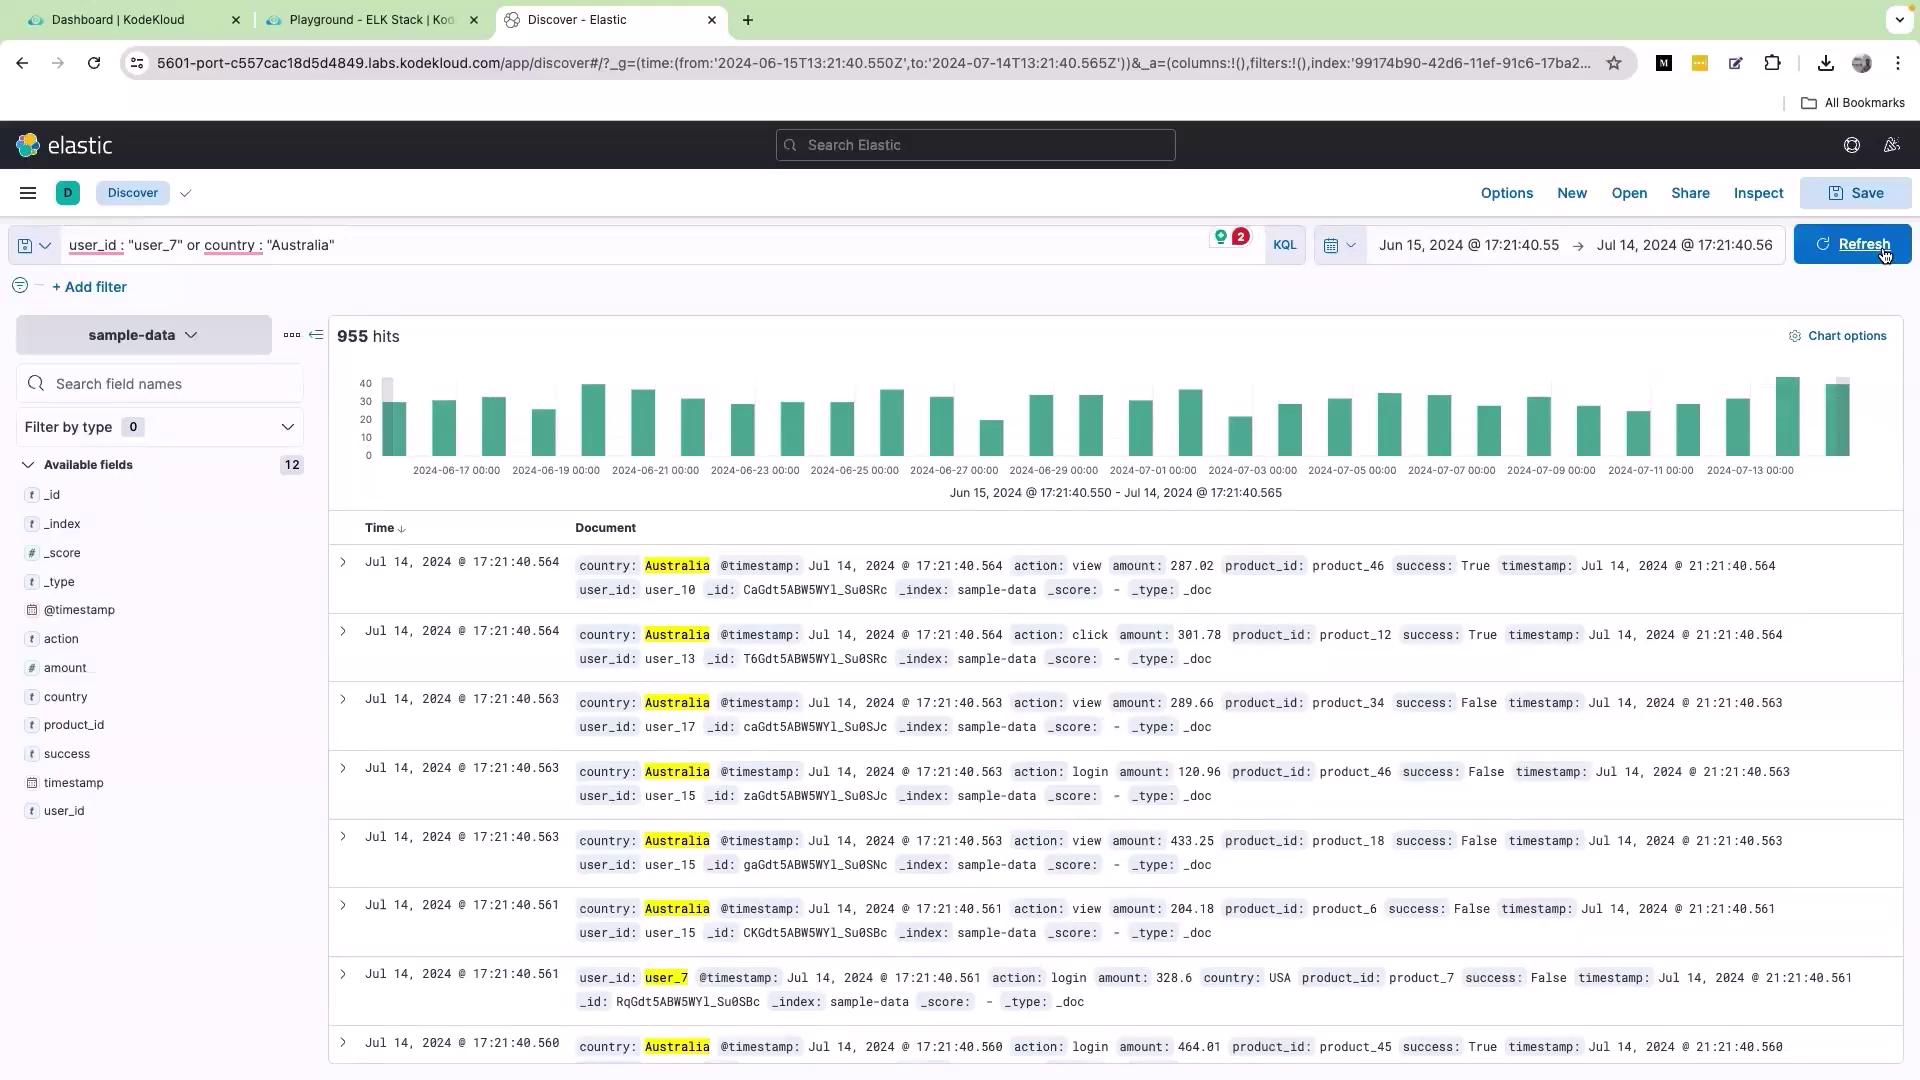Open the help menu icon

pyautogui.click(x=1851, y=145)
